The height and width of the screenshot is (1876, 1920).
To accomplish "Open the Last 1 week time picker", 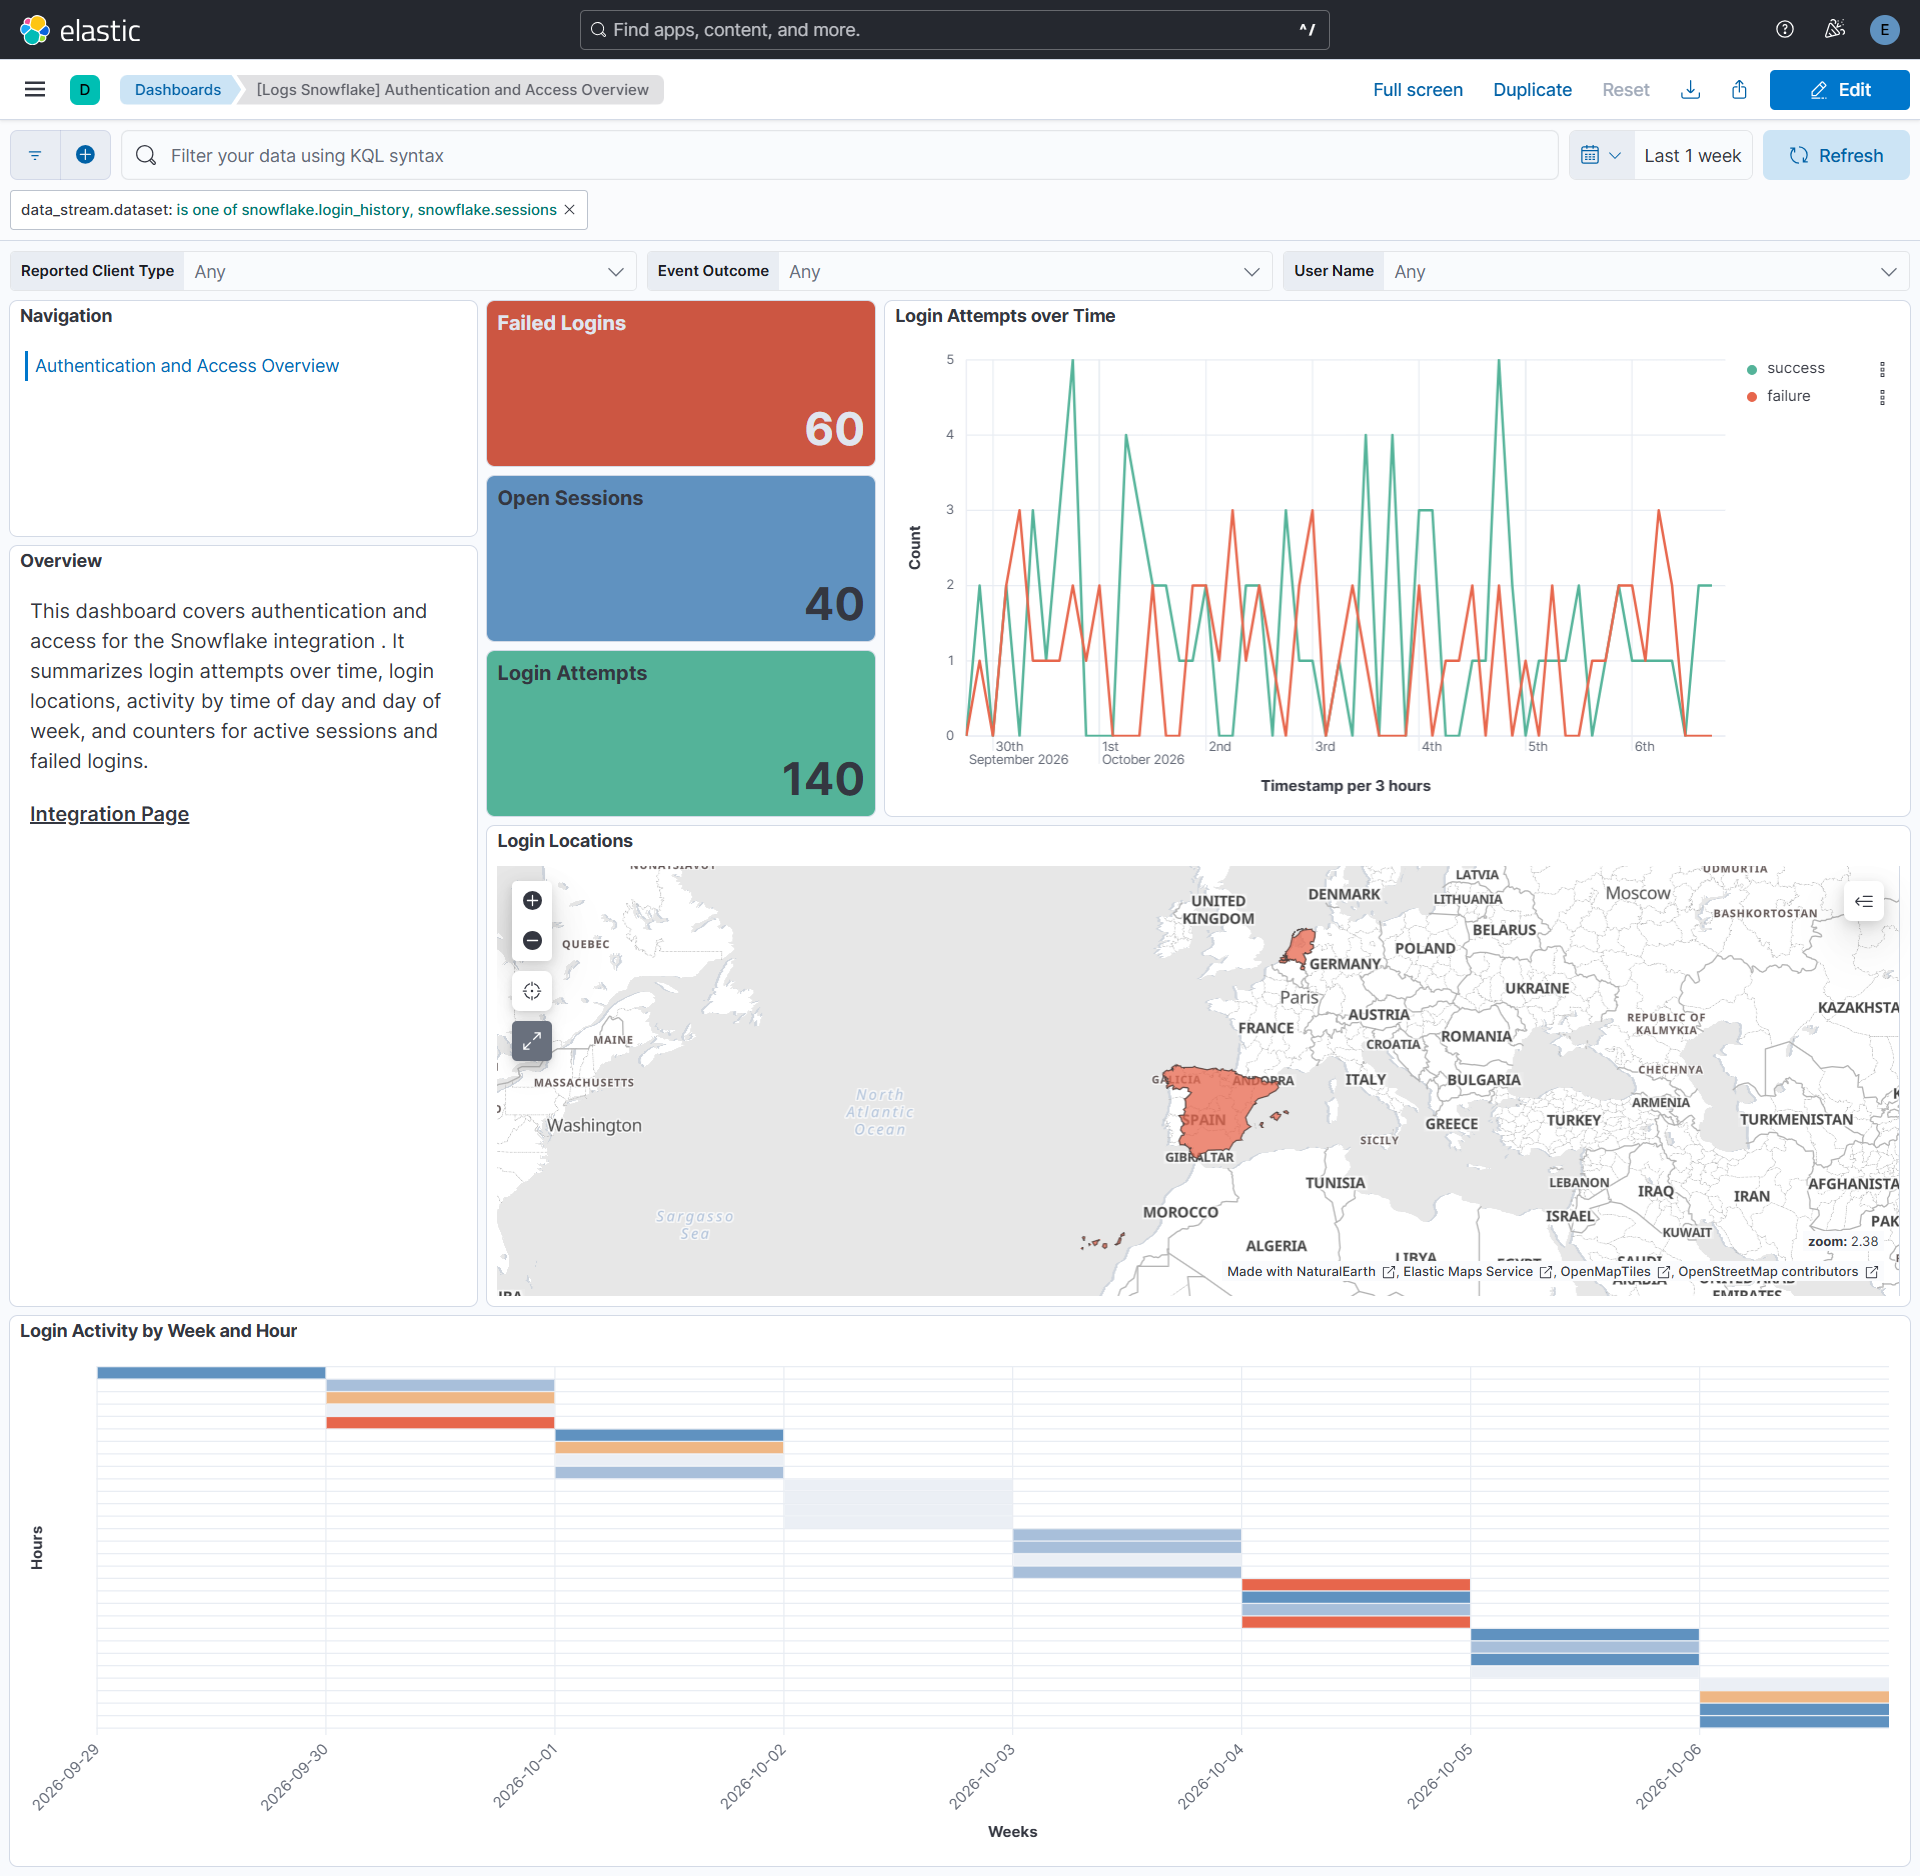I will 1692,155.
